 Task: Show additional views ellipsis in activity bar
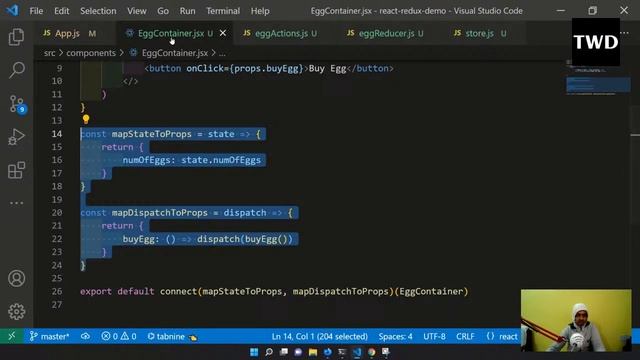pyautogui.click(x=16, y=203)
